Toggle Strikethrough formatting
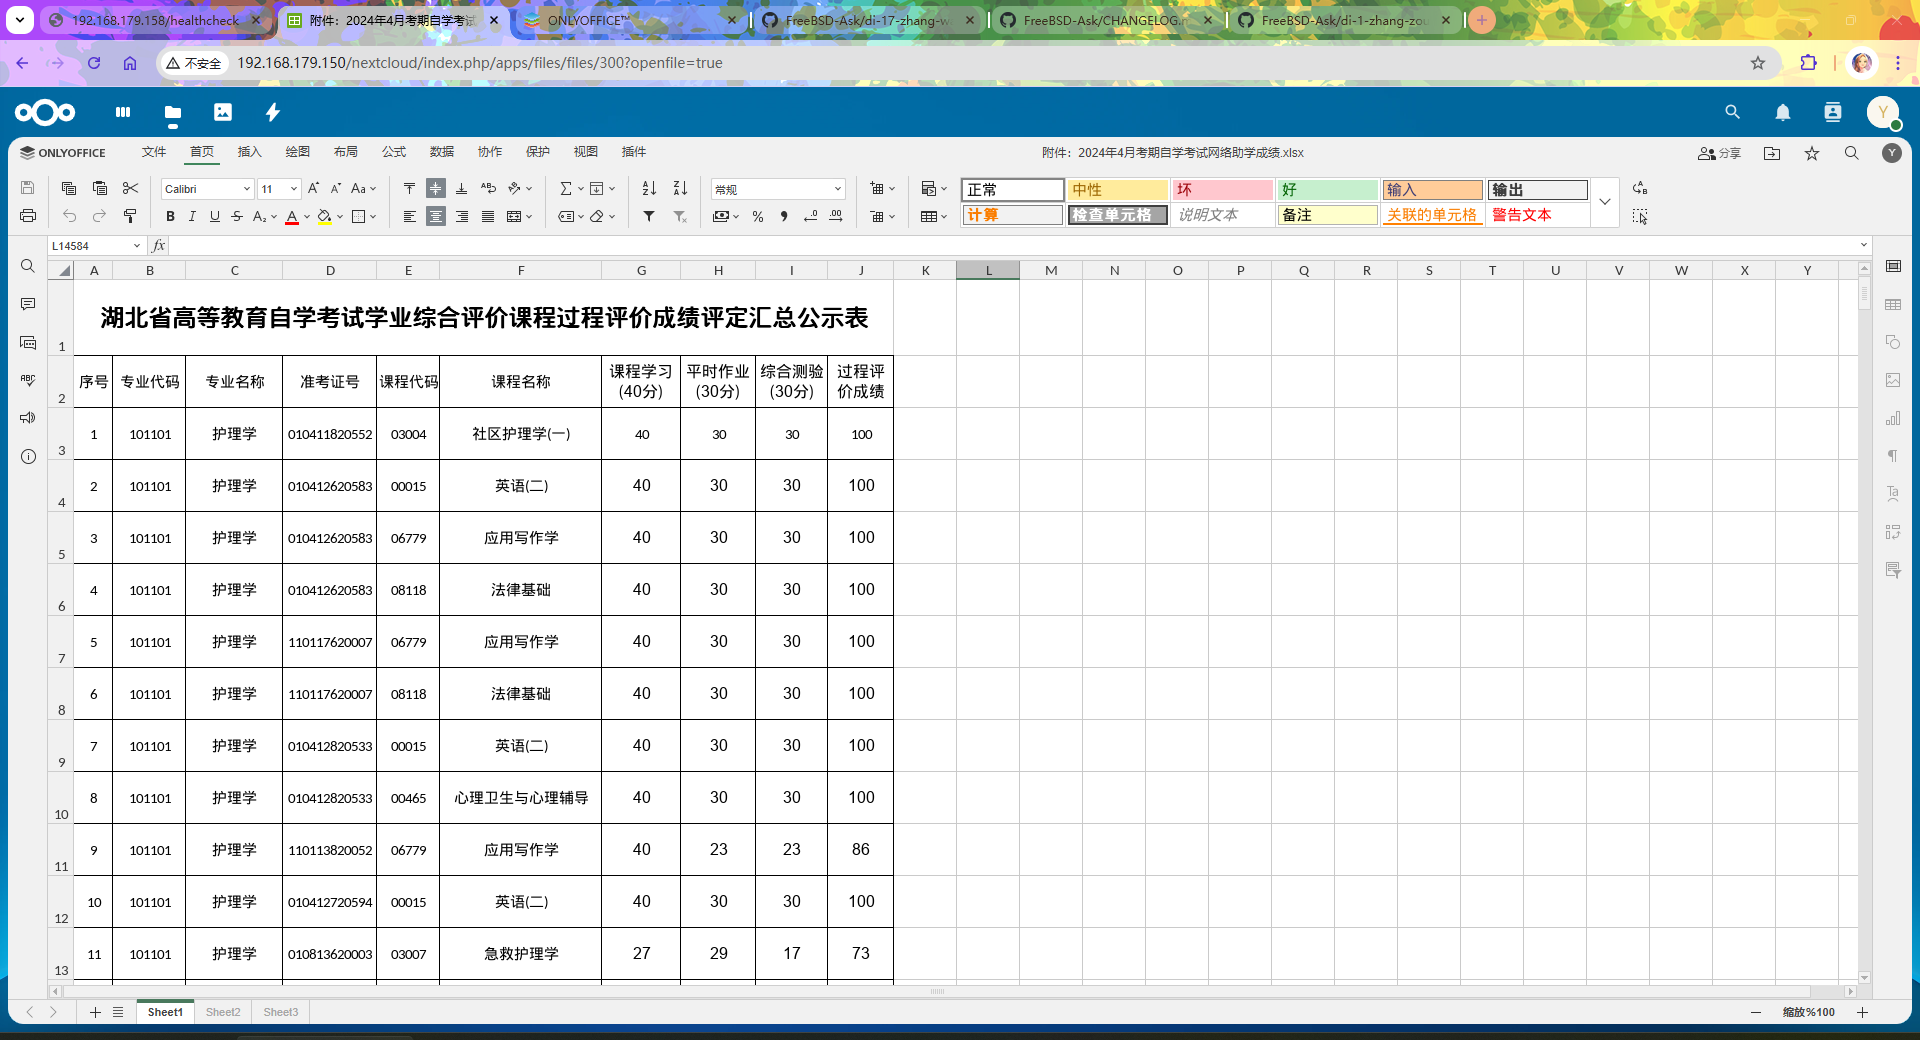The width and height of the screenshot is (1920, 1040). click(236, 216)
